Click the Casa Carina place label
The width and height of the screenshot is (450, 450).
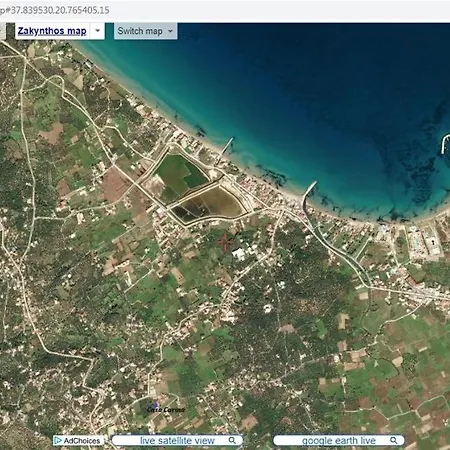tap(166, 409)
